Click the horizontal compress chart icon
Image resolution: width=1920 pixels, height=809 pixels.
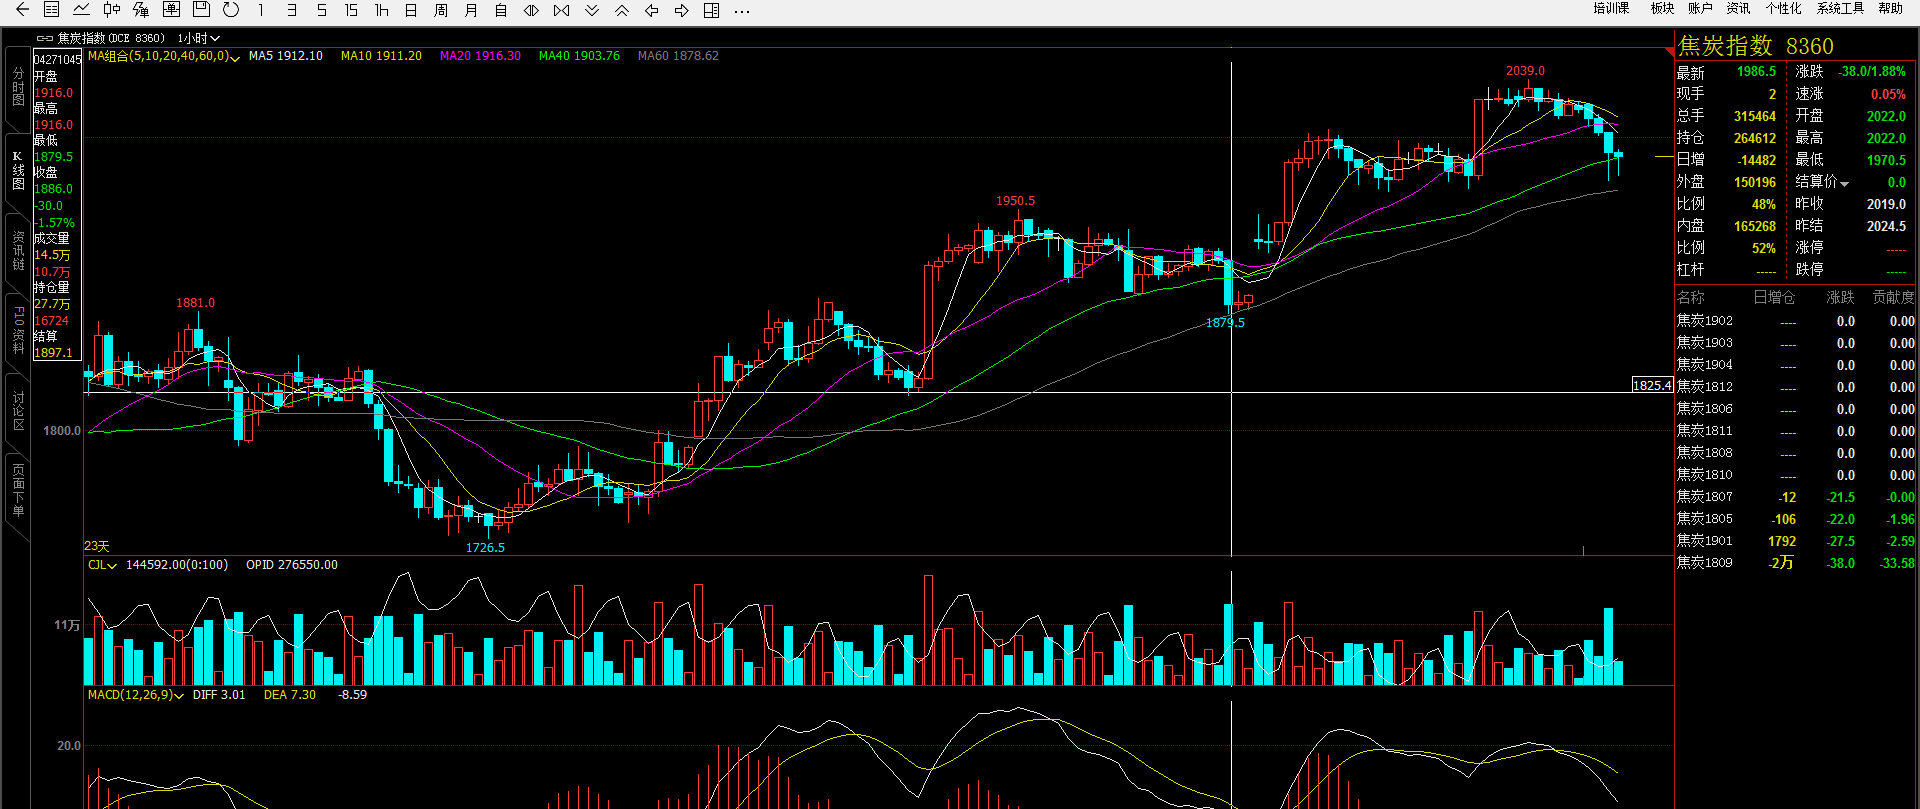point(561,10)
